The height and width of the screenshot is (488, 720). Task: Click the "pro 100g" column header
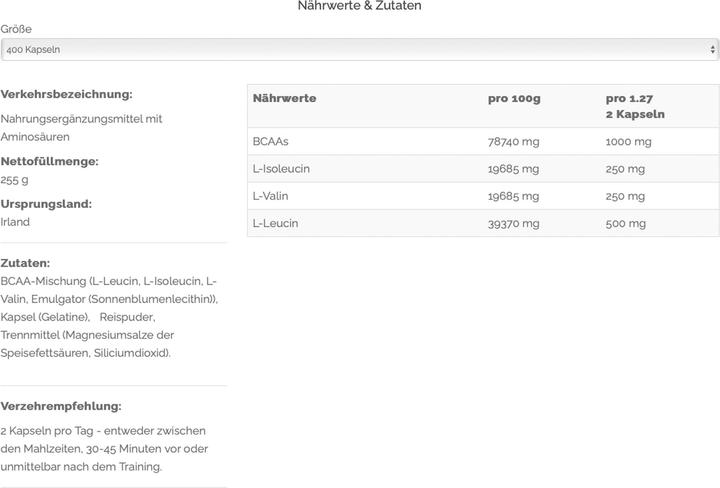[514, 98]
